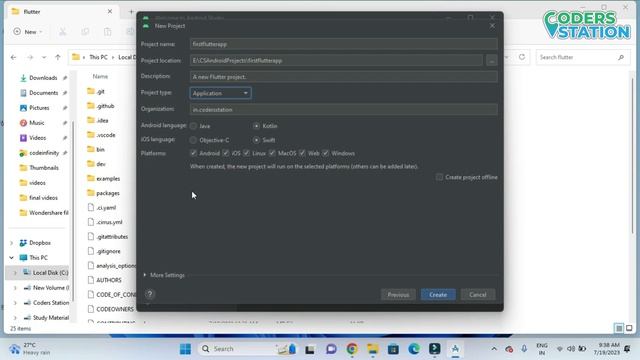Select Java as Android language
This screenshot has width=640, height=360.
coord(193,126)
